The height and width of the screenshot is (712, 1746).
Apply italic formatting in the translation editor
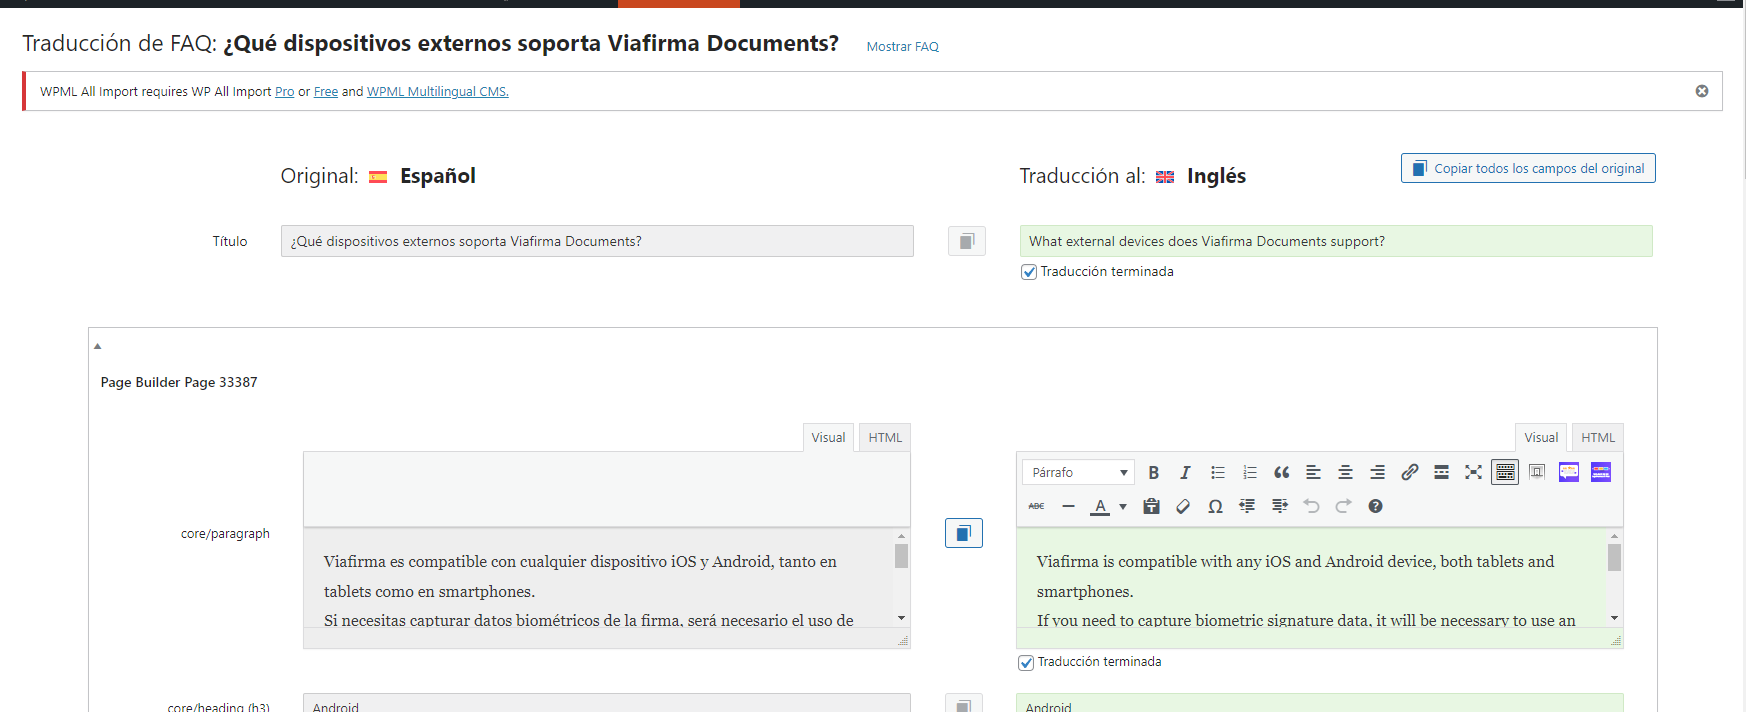coord(1185,473)
